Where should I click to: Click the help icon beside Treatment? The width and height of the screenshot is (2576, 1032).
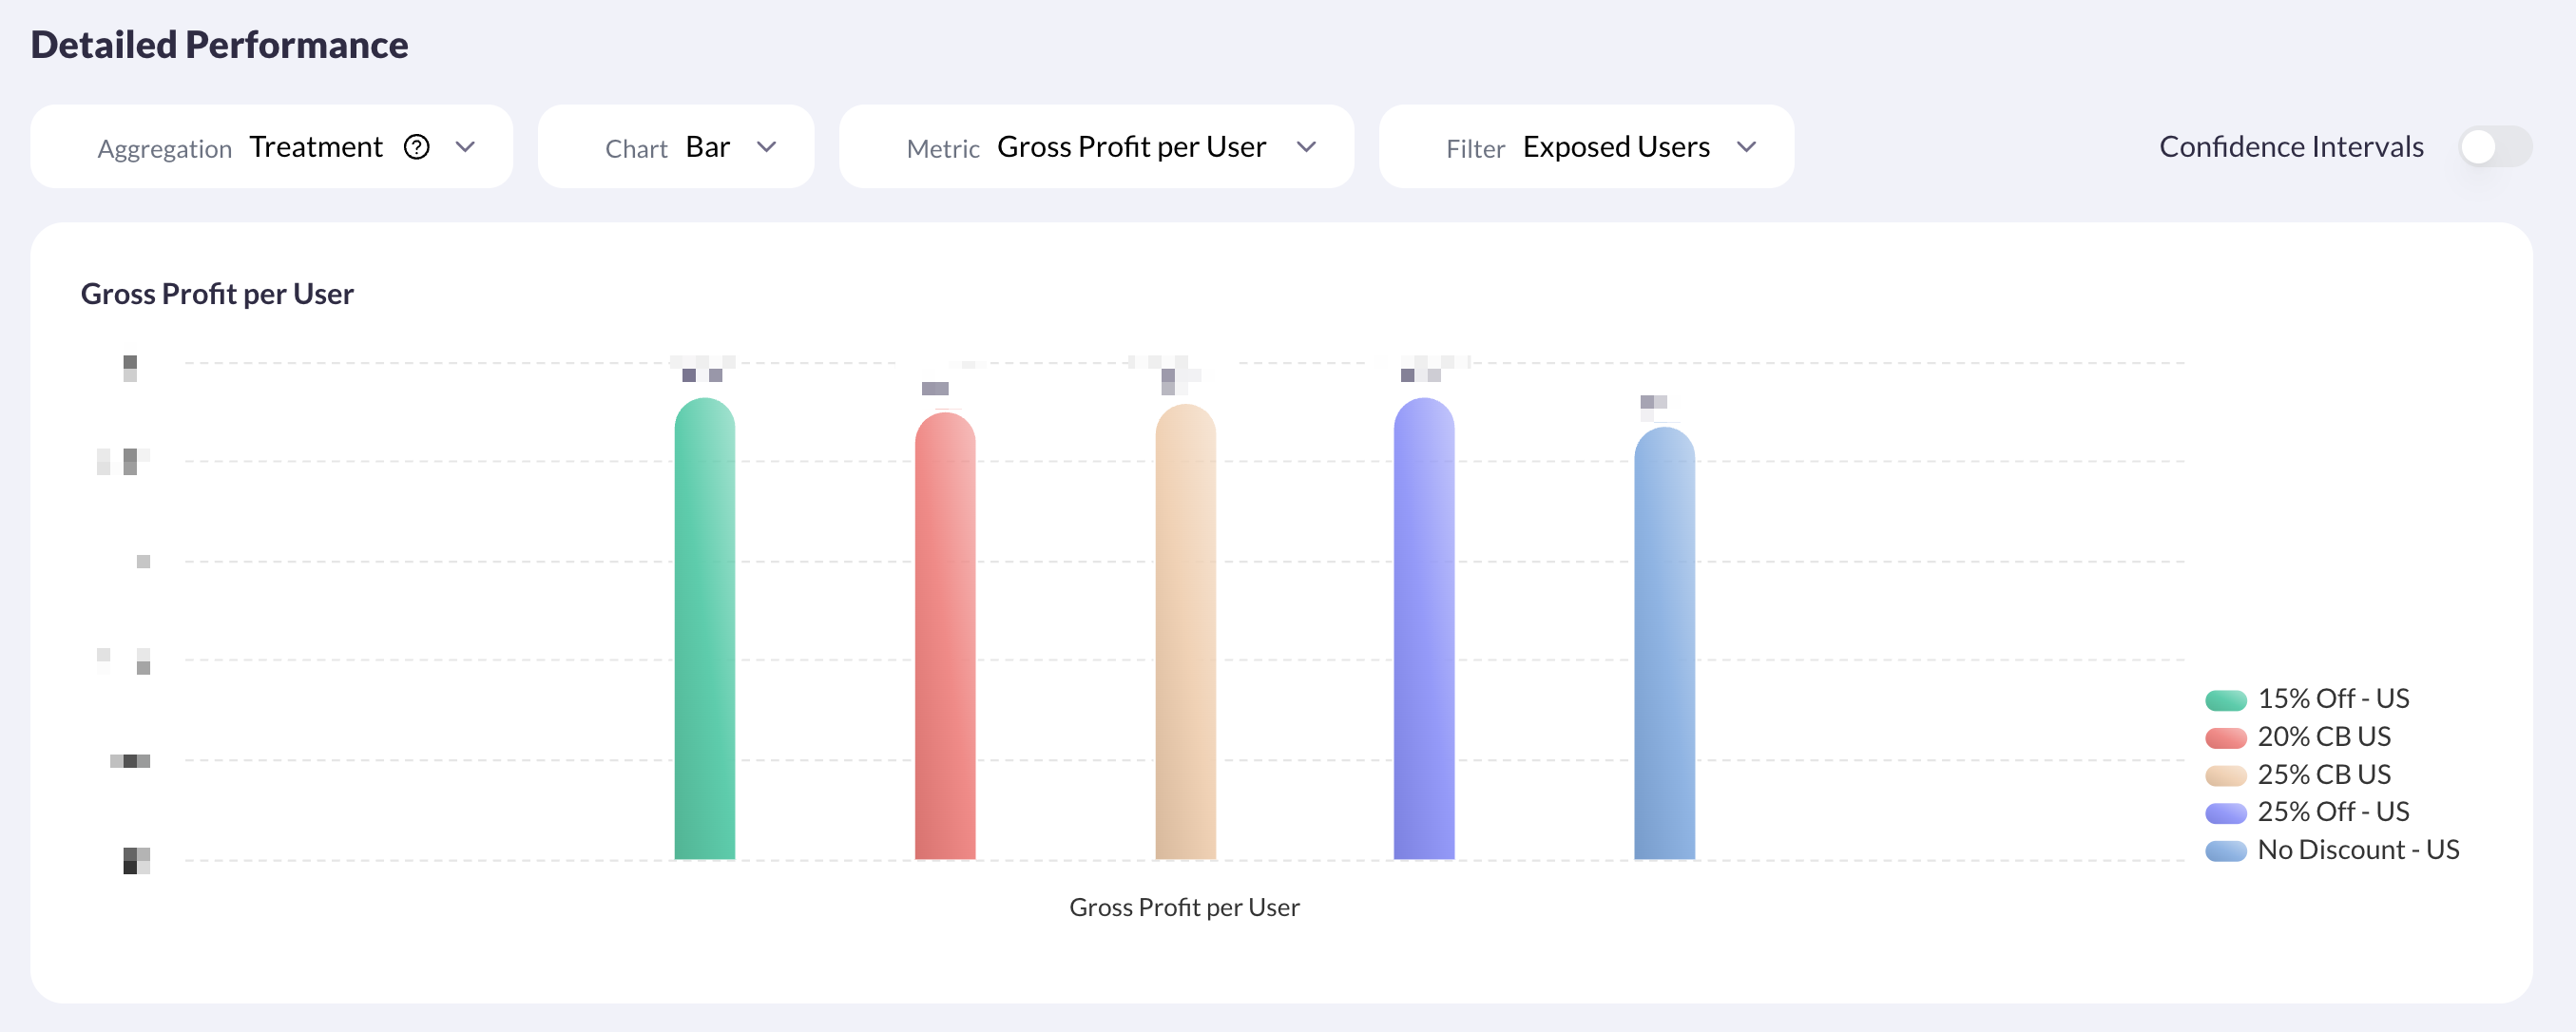point(417,147)
